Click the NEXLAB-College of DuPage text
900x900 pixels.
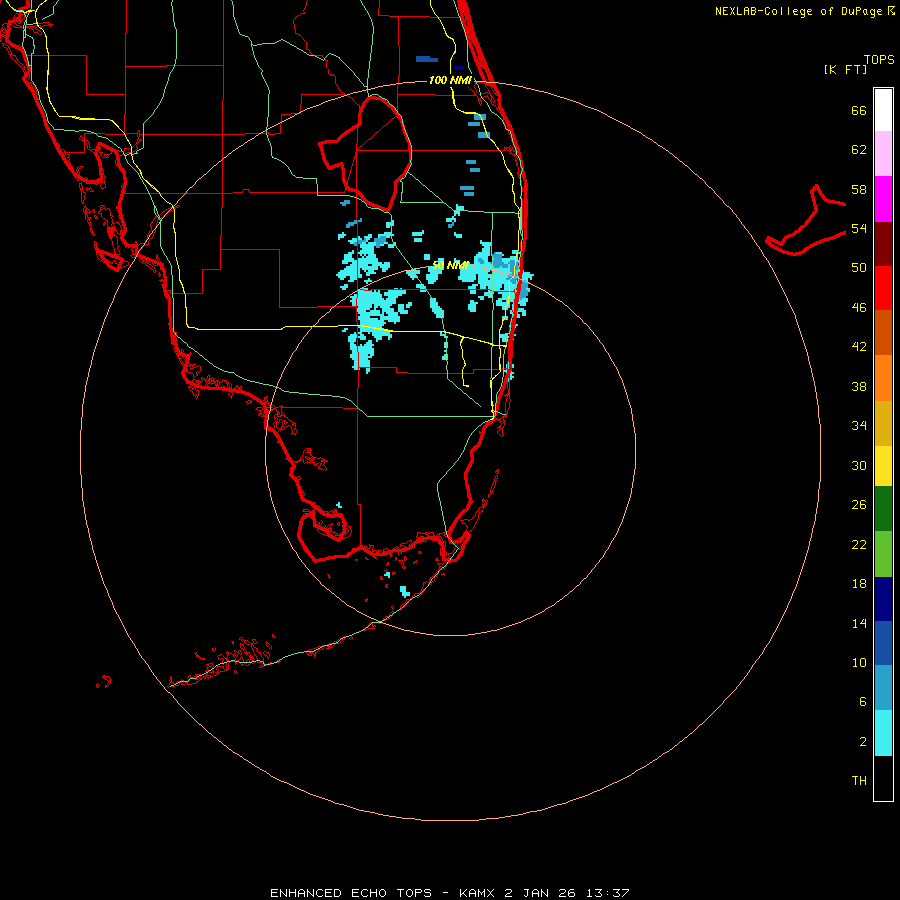point(798,11)
